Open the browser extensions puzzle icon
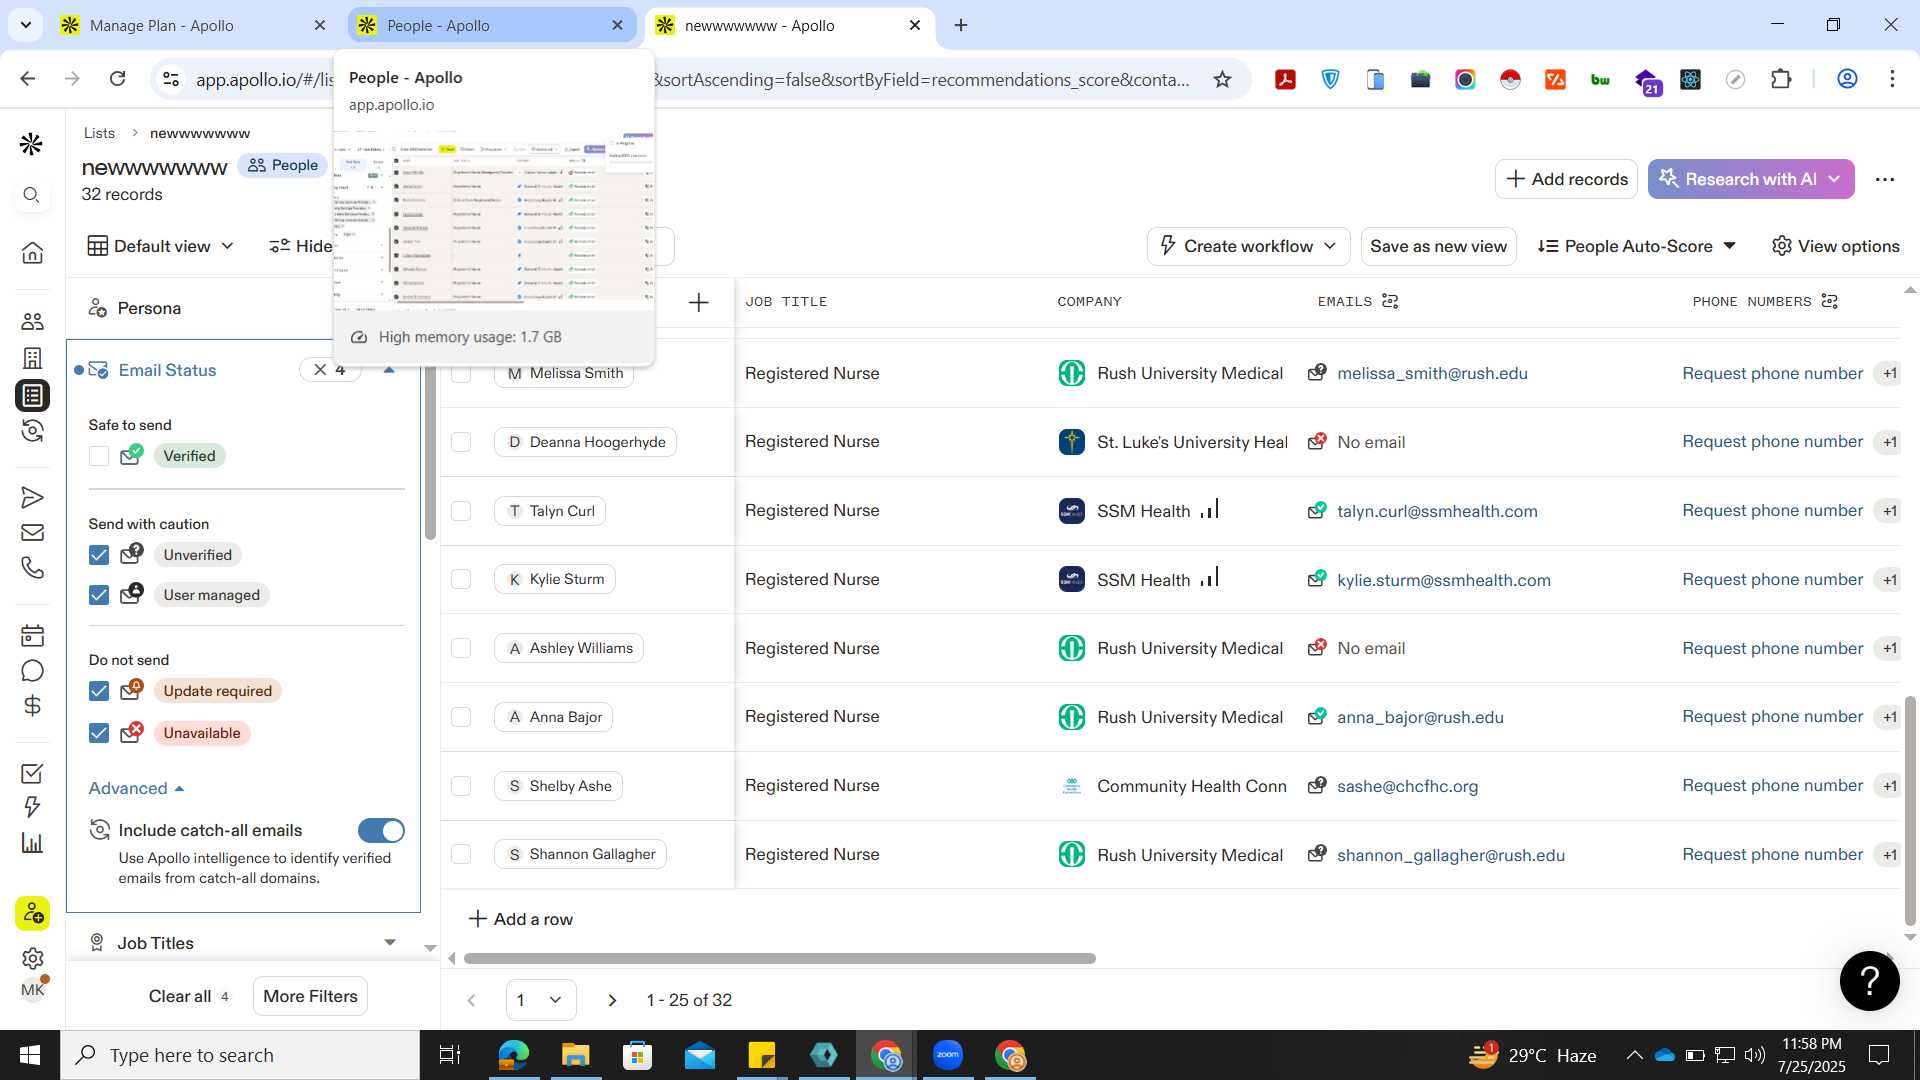1920x1080 pixels. 1781,79
